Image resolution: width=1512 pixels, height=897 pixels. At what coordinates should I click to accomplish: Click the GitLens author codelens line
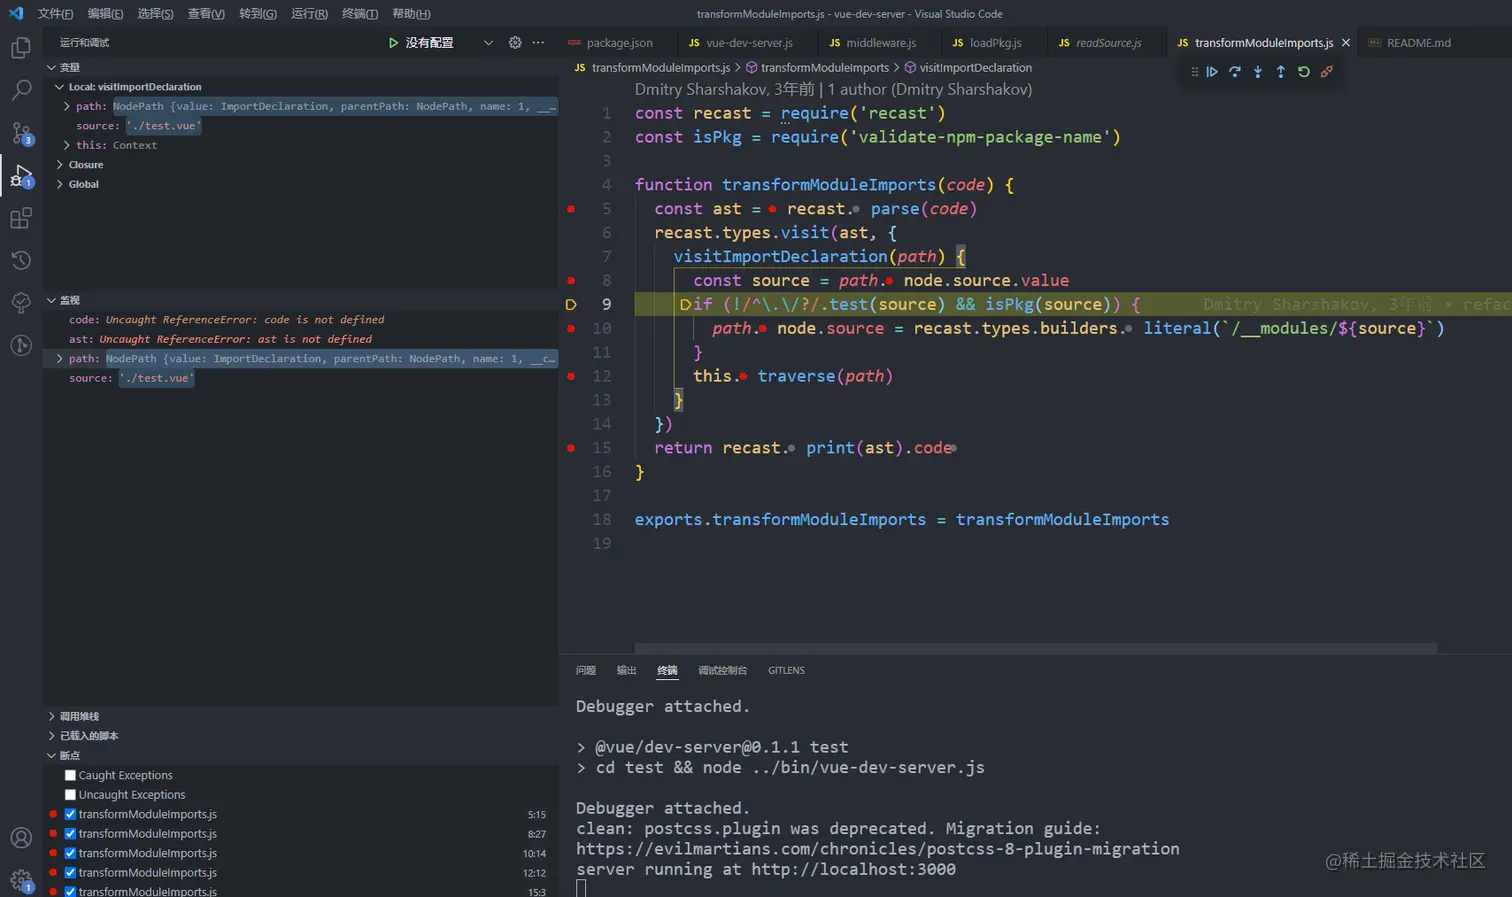coord(833,89)
